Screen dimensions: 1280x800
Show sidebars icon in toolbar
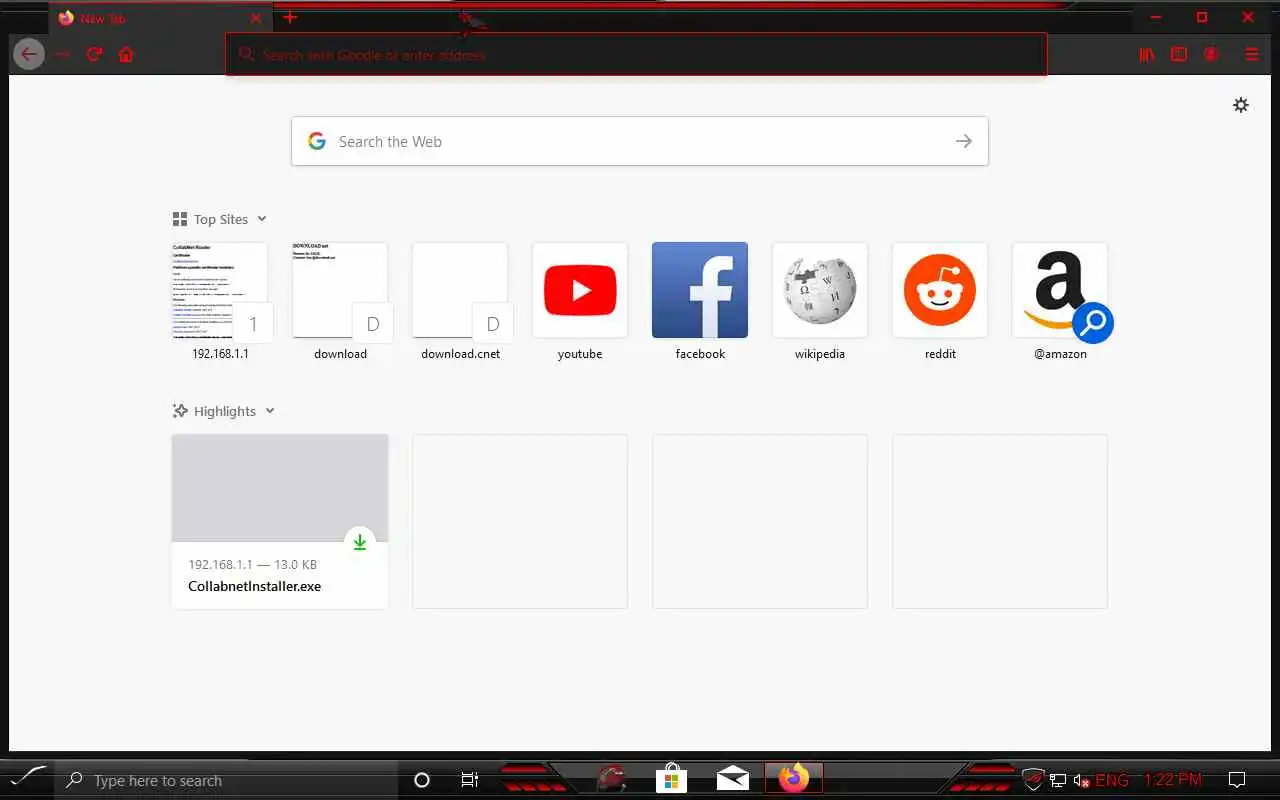point(1179,54)
